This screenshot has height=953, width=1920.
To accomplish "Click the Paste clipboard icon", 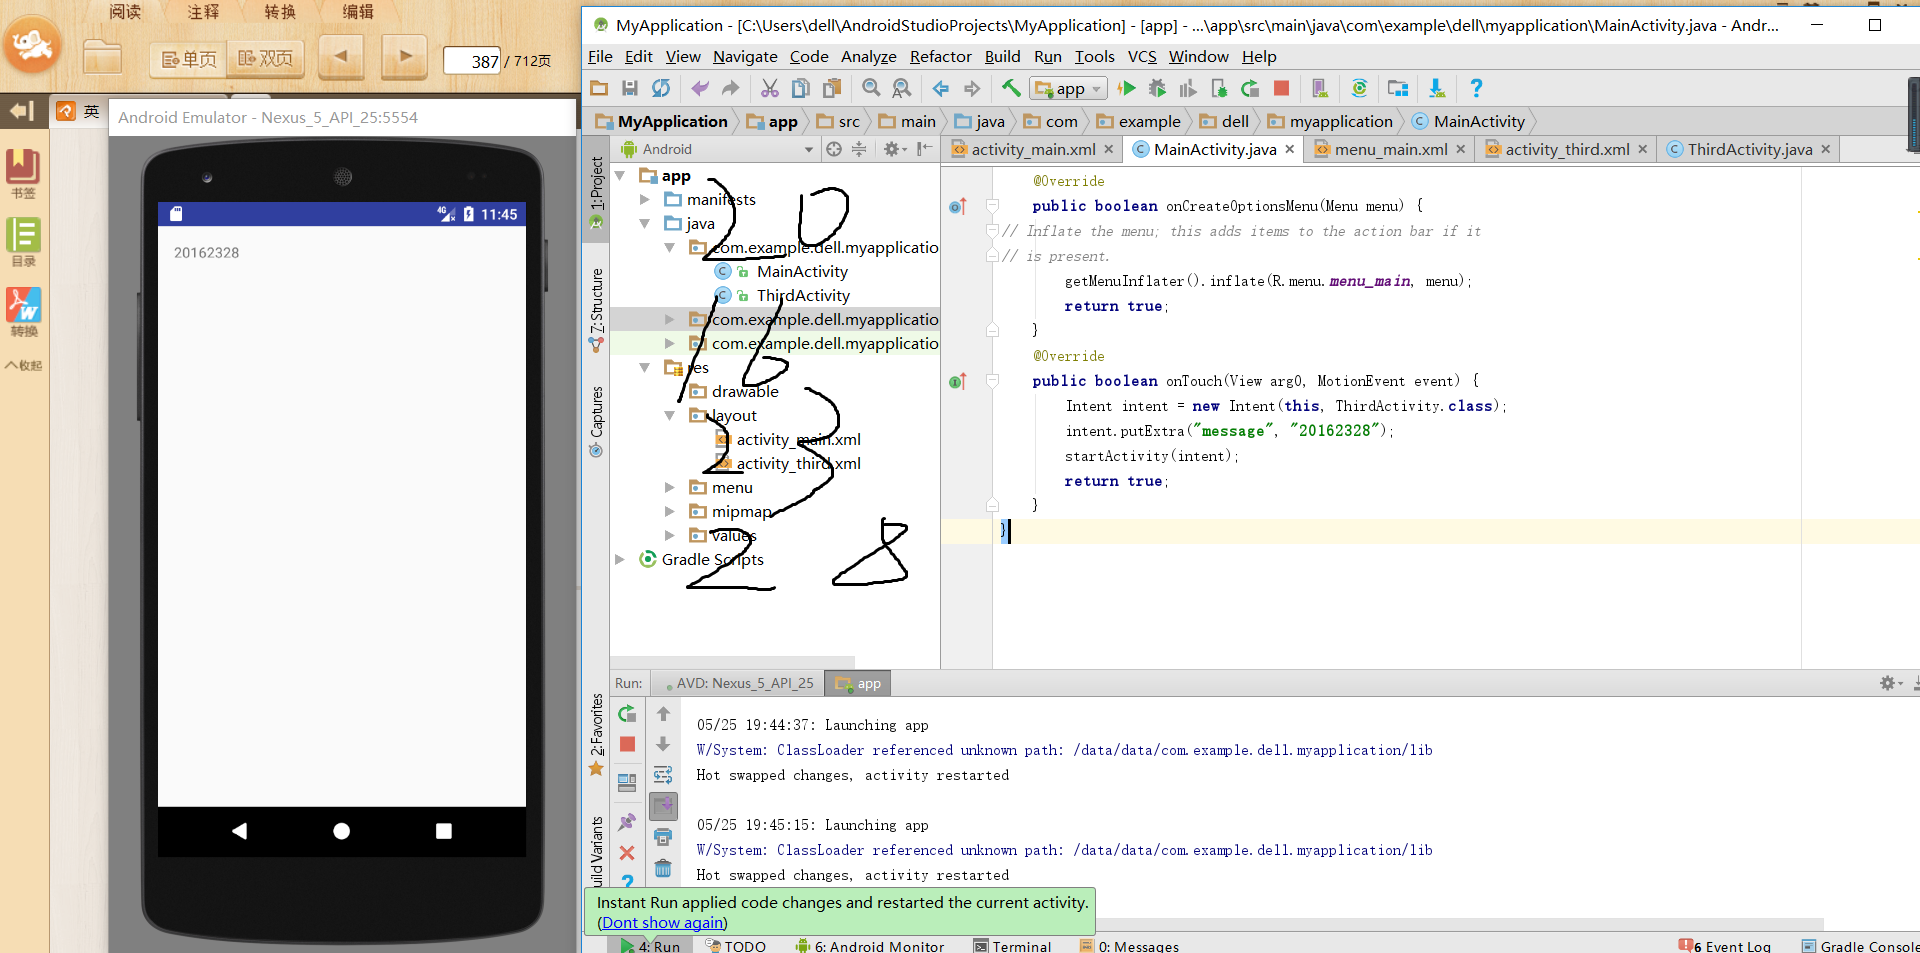I will (832, 88).
